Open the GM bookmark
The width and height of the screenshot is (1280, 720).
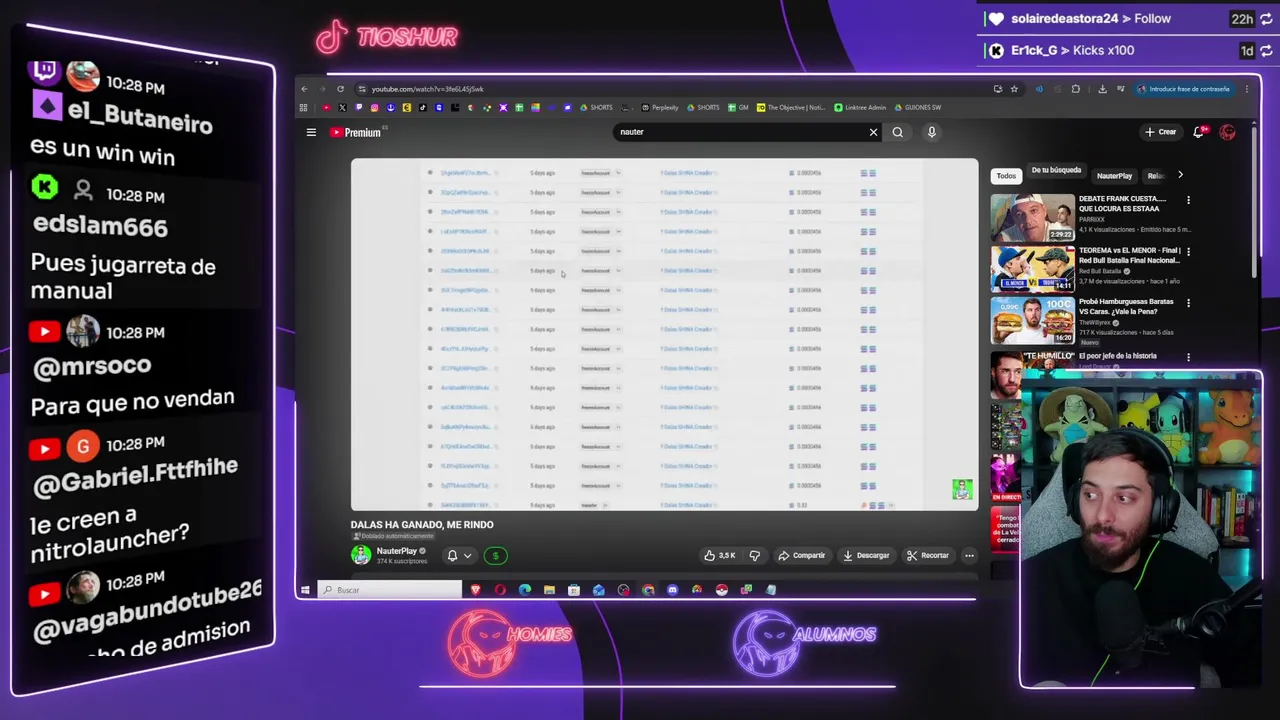pos(738,108)
